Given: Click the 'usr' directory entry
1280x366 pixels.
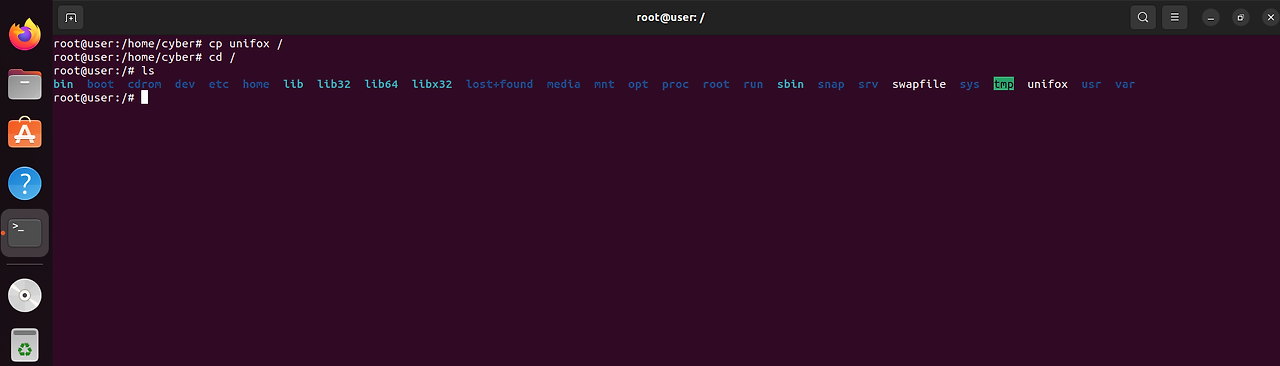Looking at the screenshot, I should [1091, 84].
